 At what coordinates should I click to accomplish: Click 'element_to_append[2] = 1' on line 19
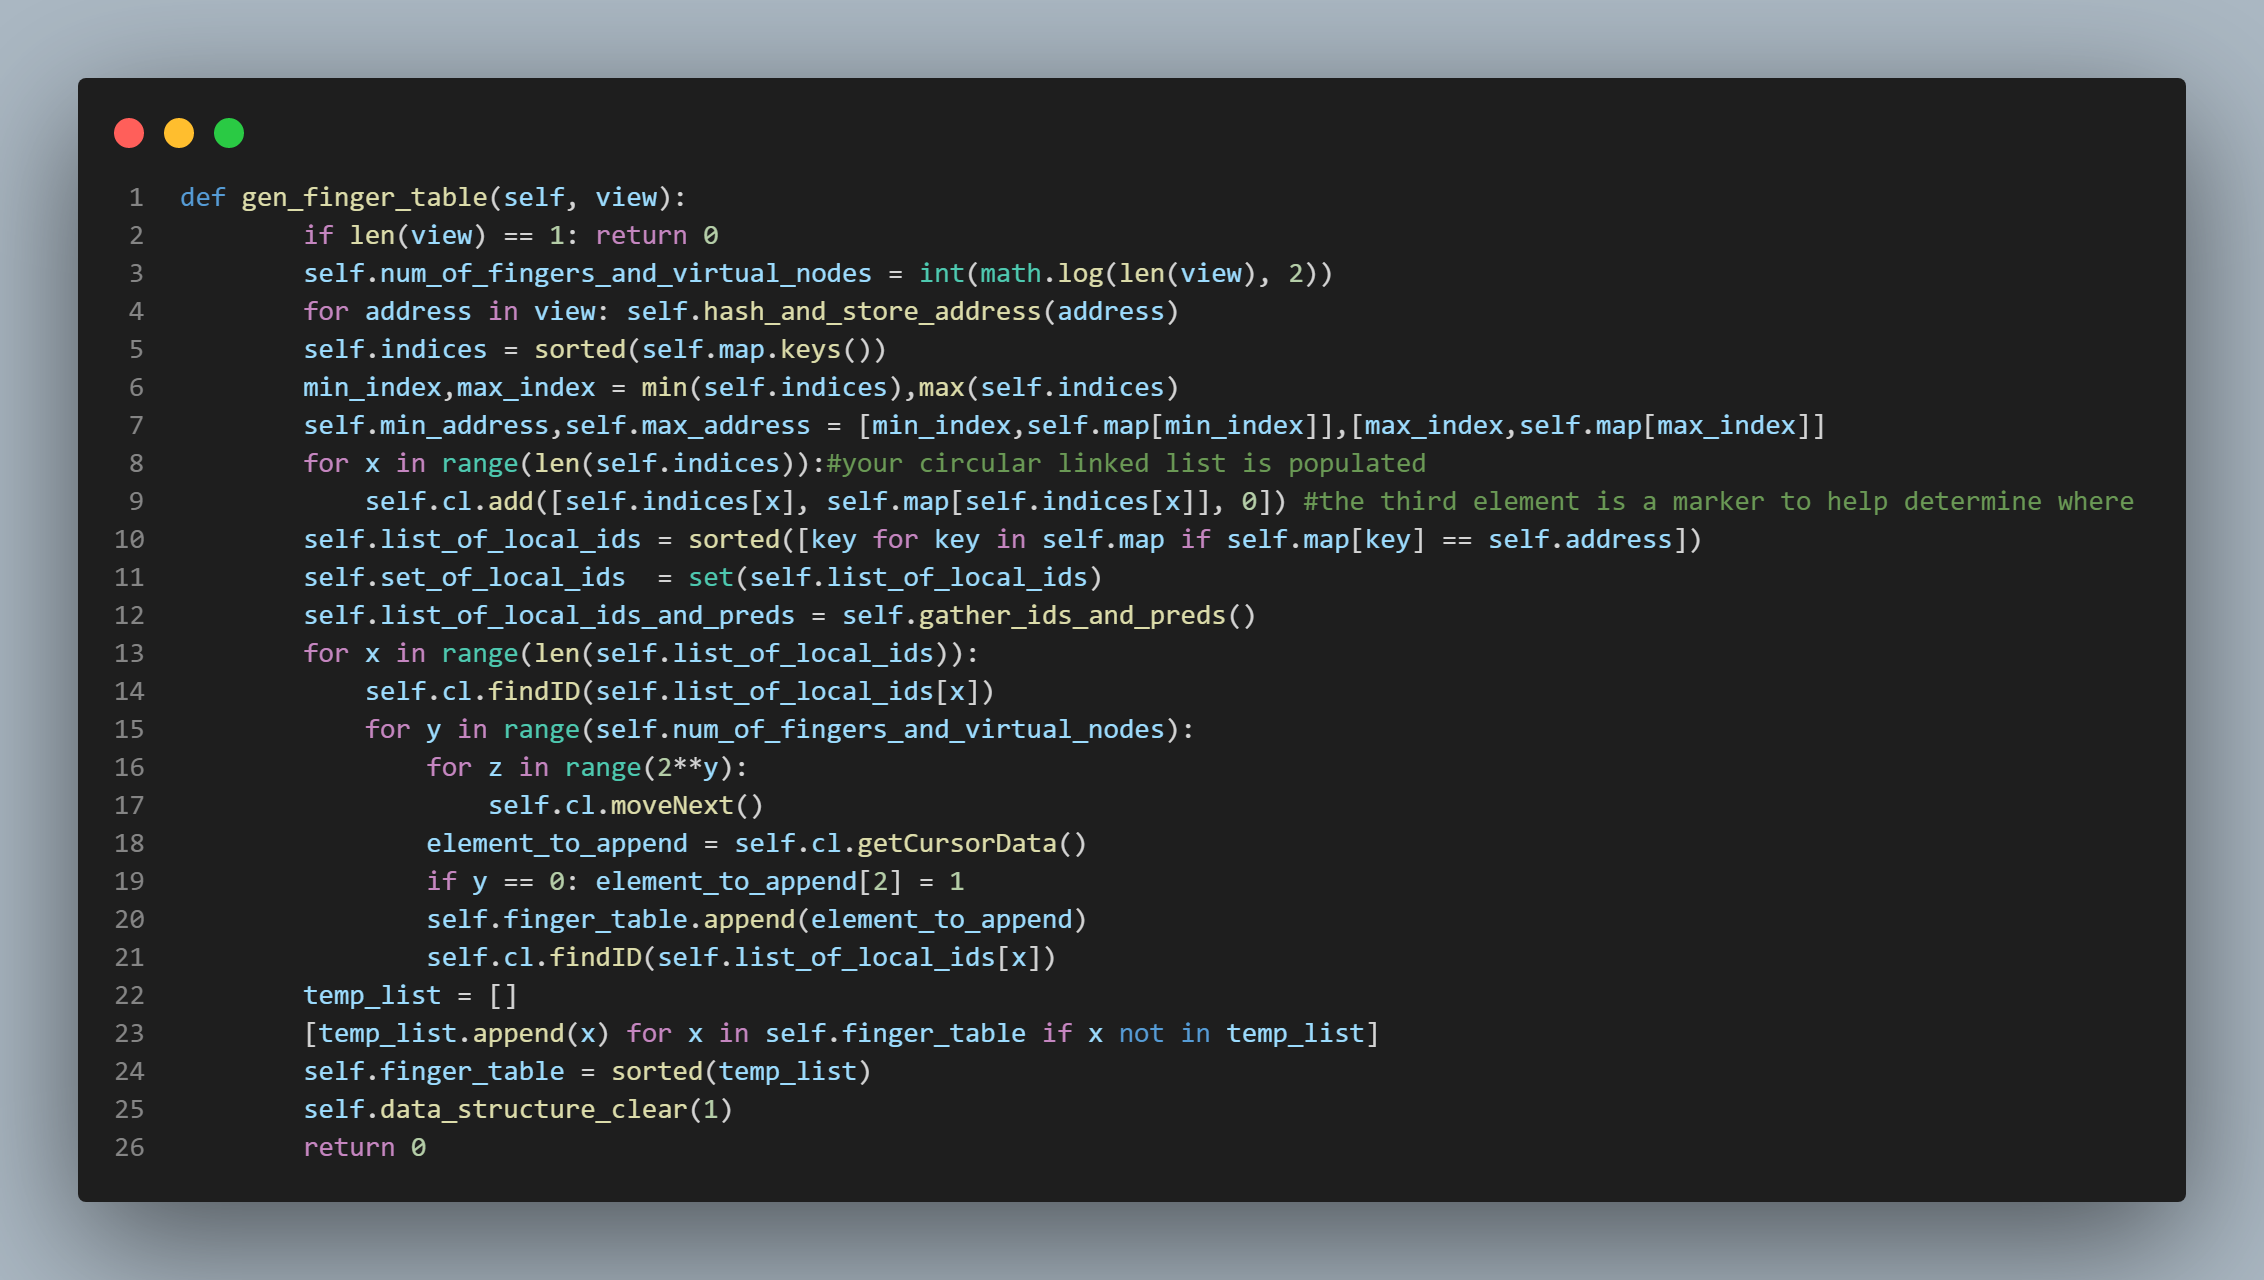click(780, 881)
